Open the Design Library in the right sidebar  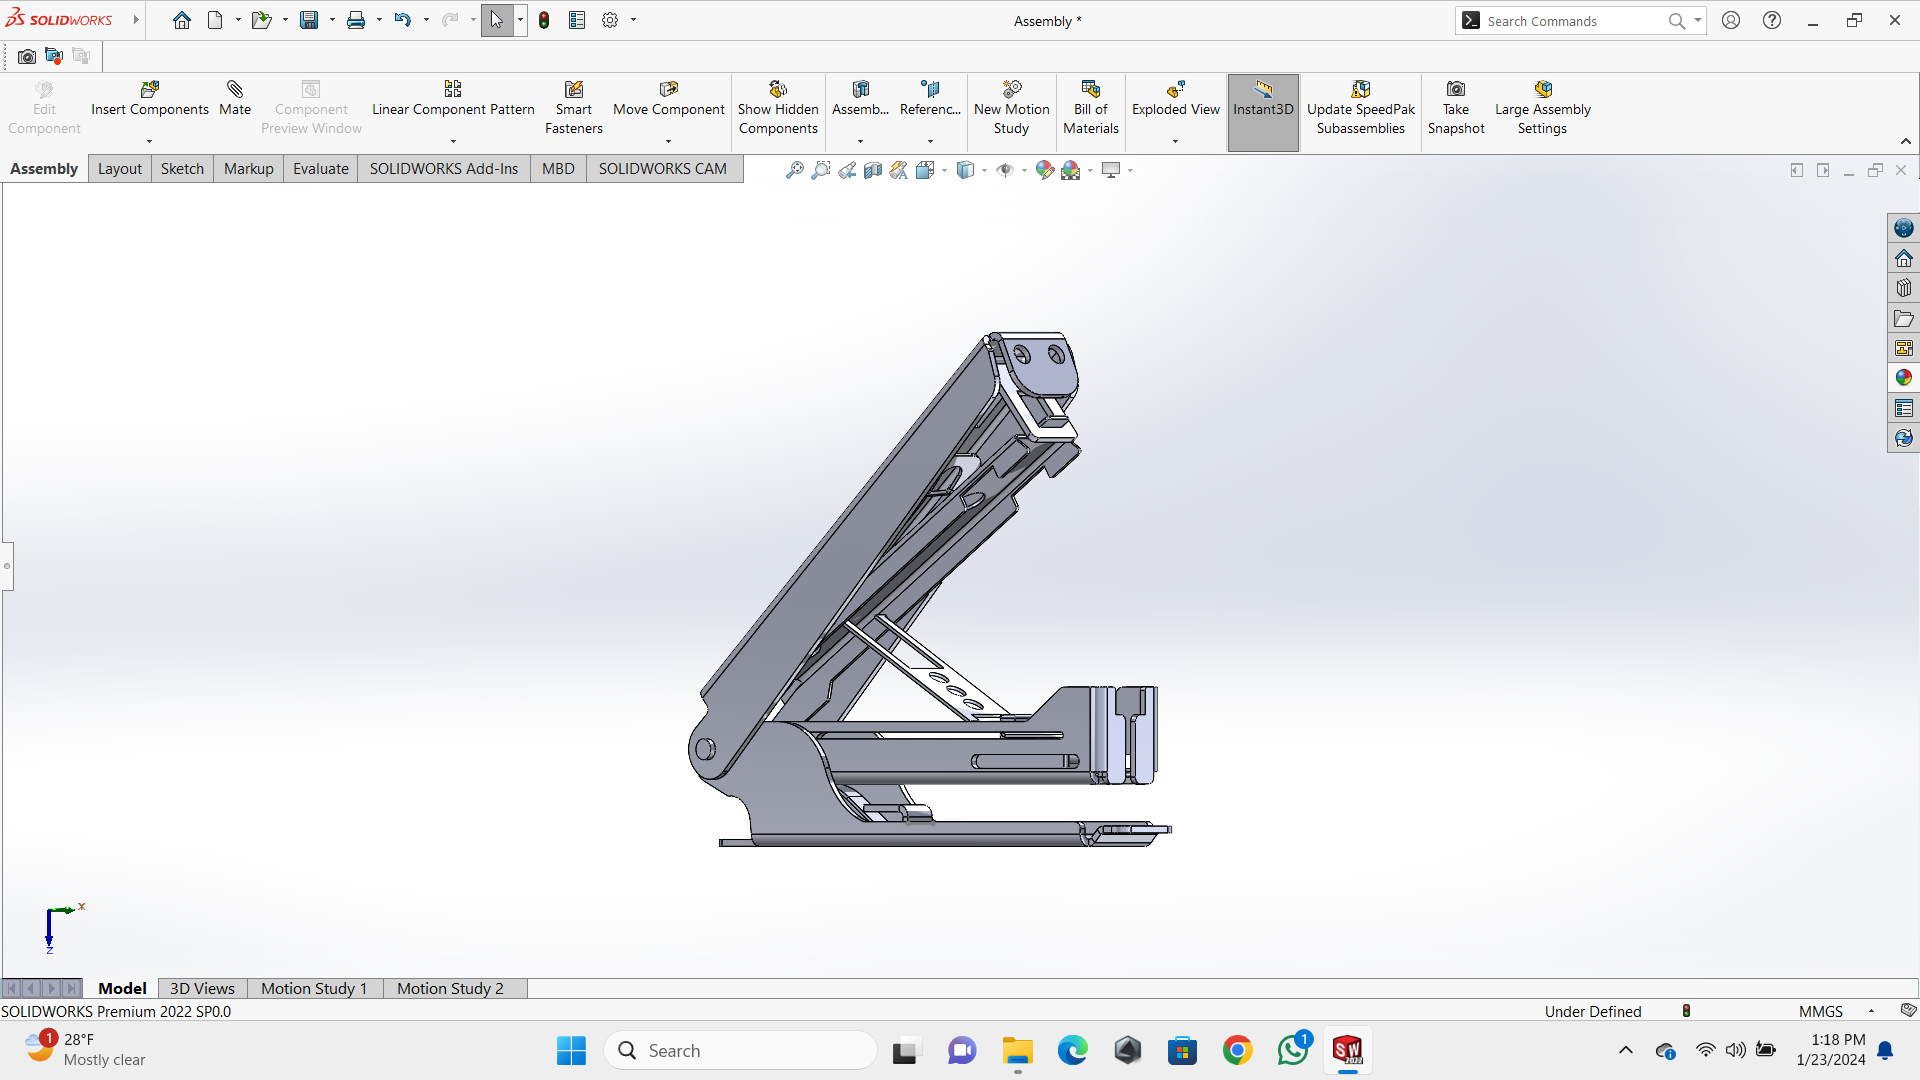click(1903, 288)
